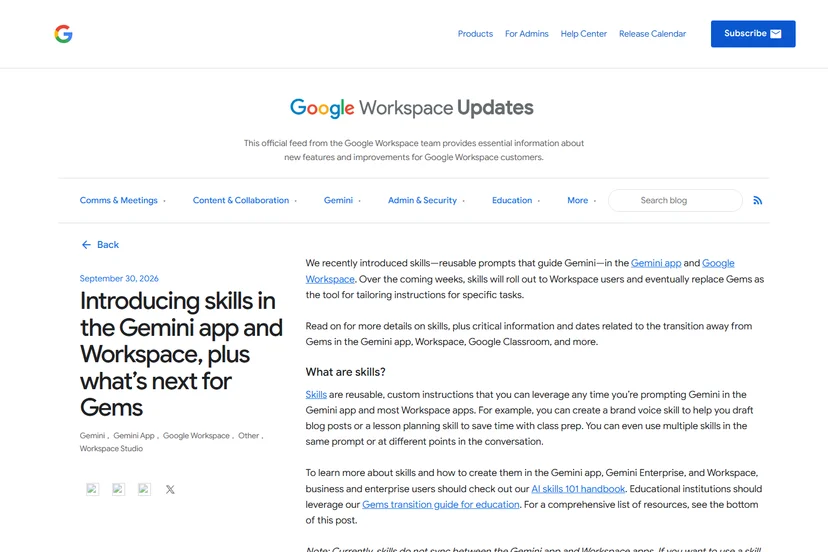
Task: Click the first broken share image icon
Action: click(x=92, y=489)
